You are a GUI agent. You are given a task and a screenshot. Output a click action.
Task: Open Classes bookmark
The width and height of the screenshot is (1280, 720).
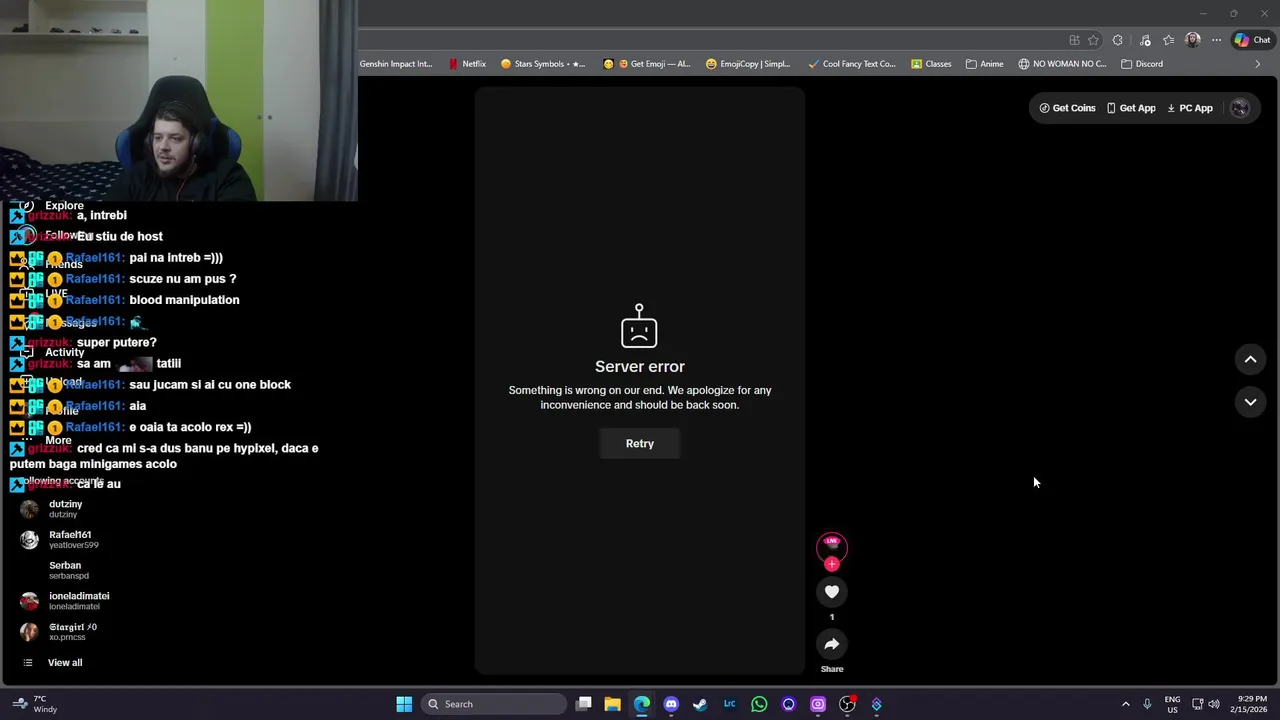pos(931,64)
